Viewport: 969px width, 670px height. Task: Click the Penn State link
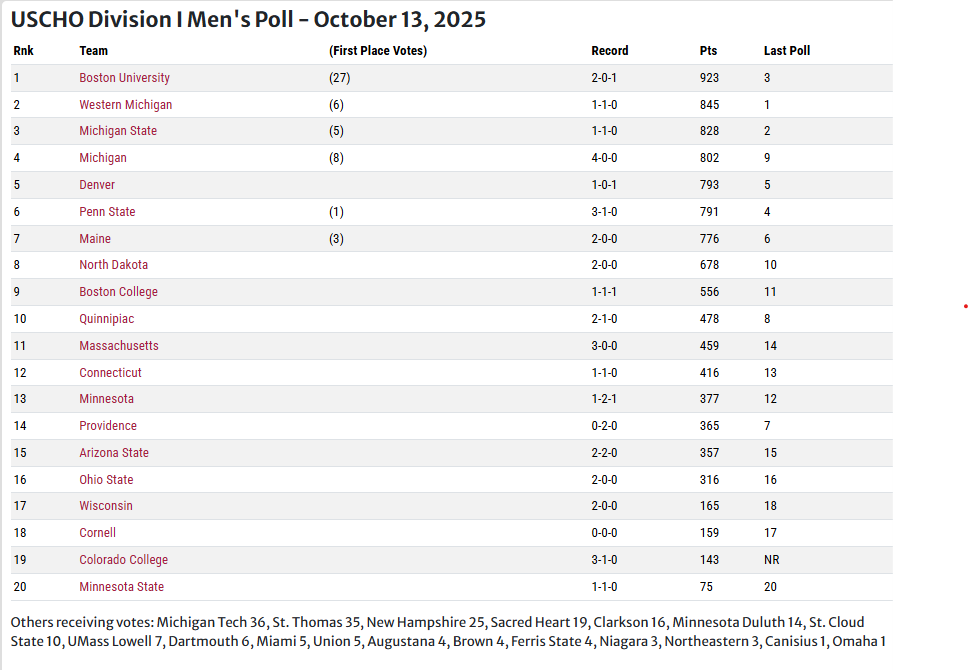click(x=107, y=212)
